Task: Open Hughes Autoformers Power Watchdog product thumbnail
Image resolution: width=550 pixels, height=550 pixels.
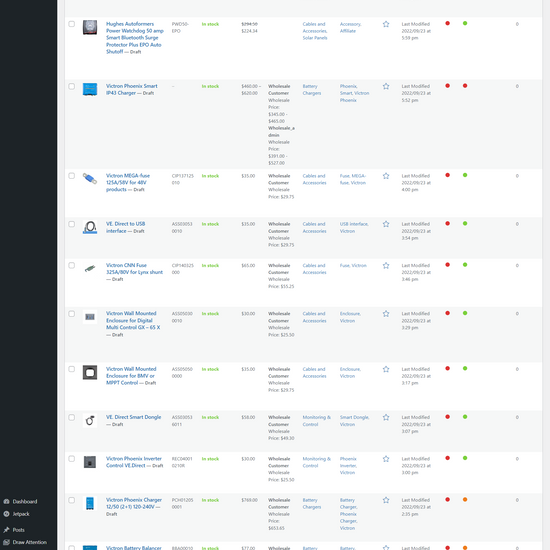Action: click(90, 27)
